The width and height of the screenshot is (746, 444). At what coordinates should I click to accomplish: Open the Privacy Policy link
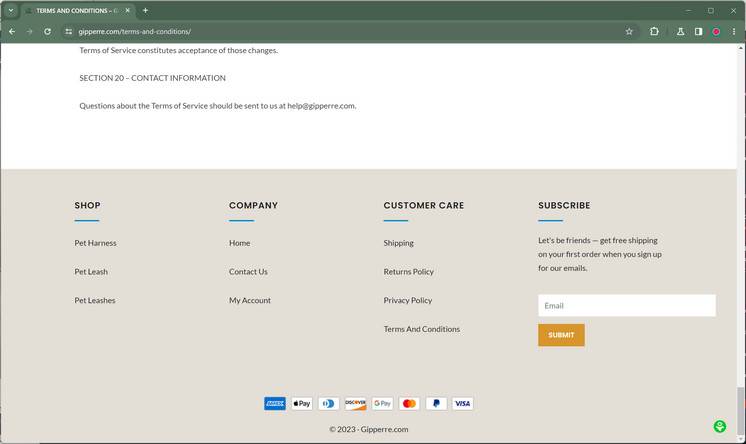[408, 300]
